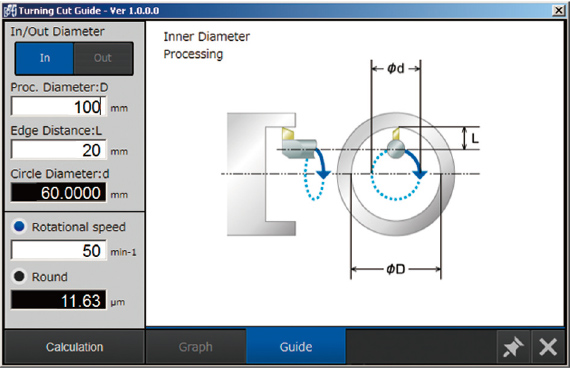Select the In diameter toggle

tap(44, 58)
